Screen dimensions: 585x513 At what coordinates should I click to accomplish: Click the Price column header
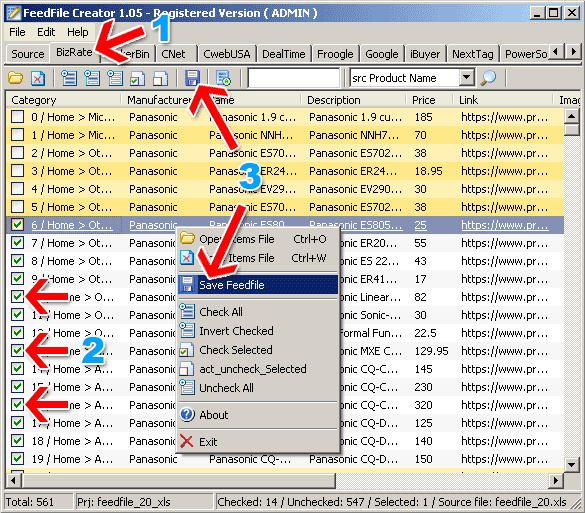(x=430, y=100)
